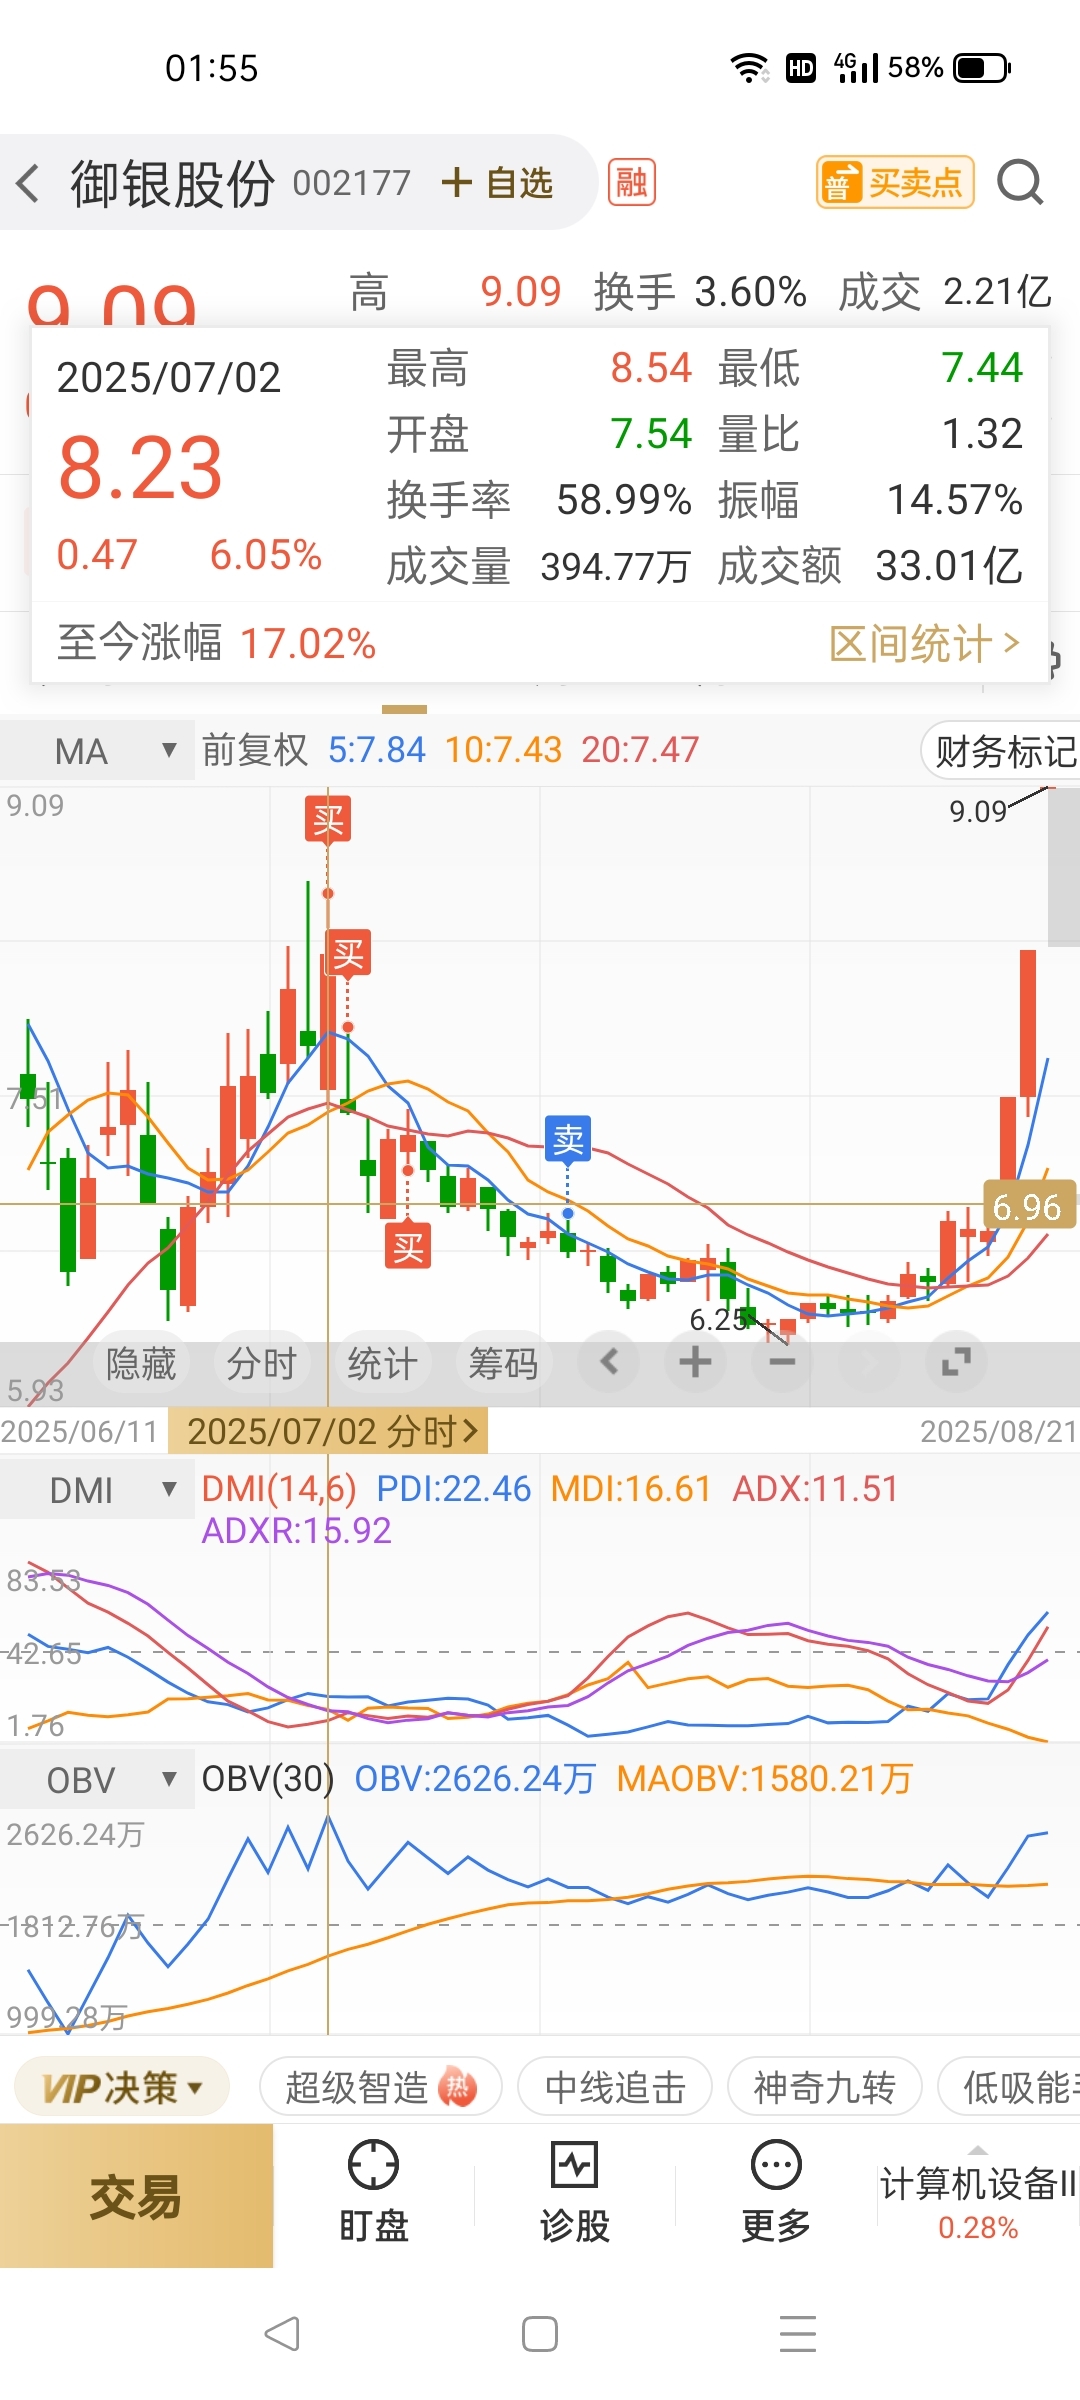
Task: Tap the grey scrollbar on chart's right edge
Action: 1063,867
